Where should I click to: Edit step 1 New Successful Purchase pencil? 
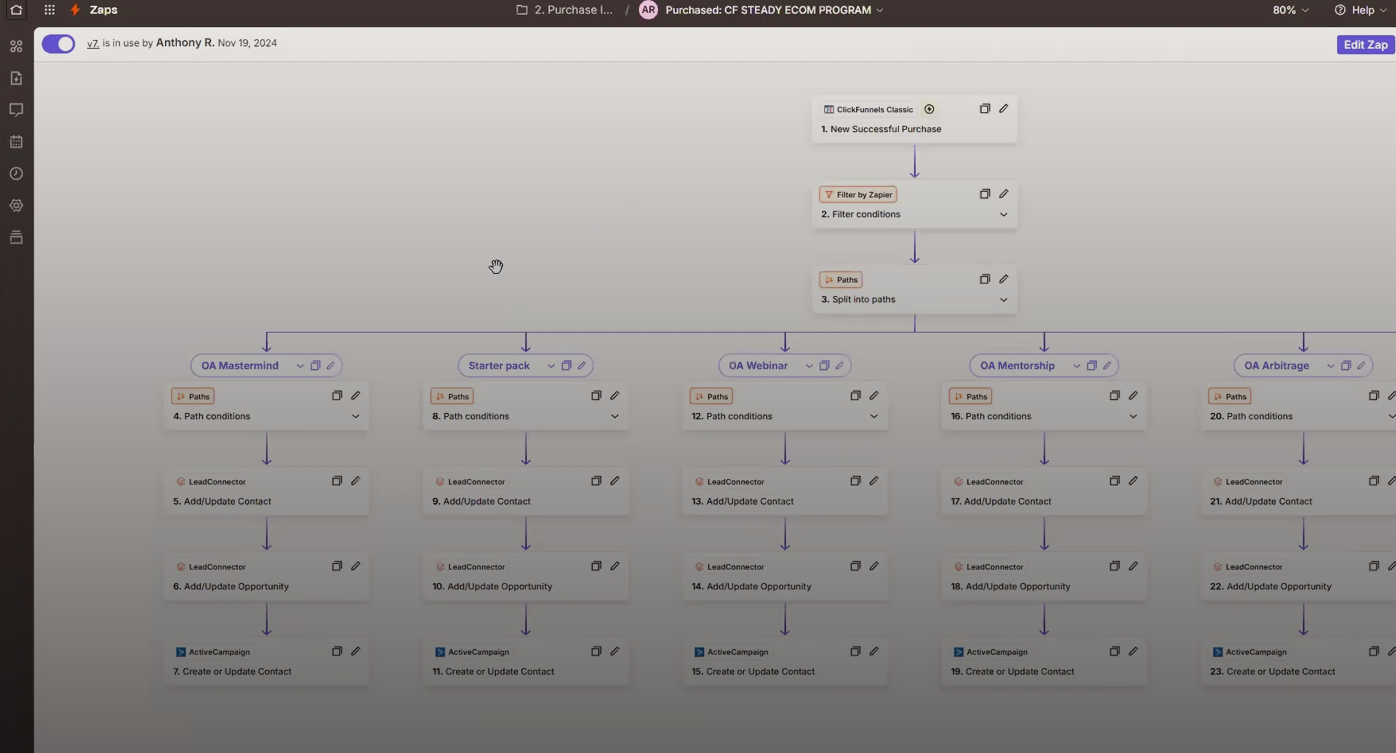click(x=1003, y=109)
